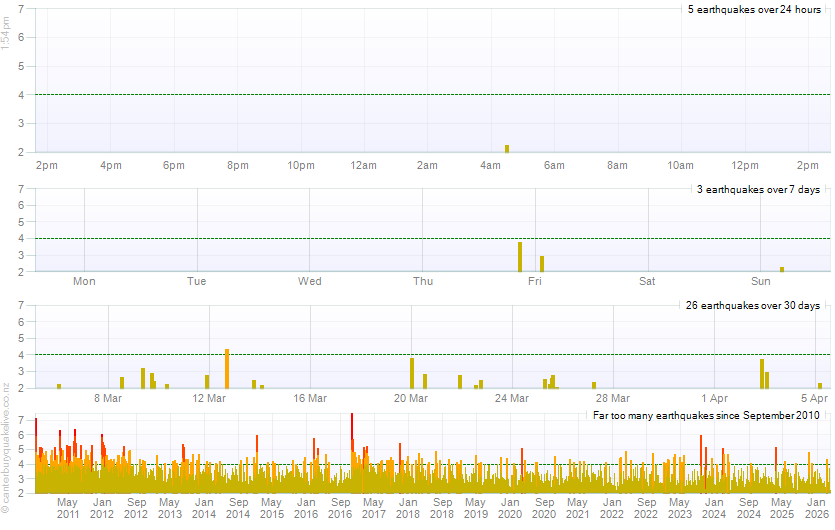Click the 28 Mar label on 30-day axis
835x530 pixels.
coord(613,398)
